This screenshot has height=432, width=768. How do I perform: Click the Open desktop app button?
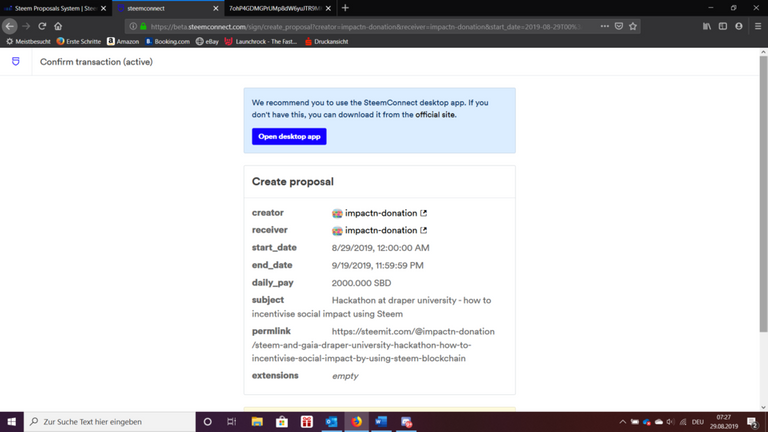tap(289, 137)
